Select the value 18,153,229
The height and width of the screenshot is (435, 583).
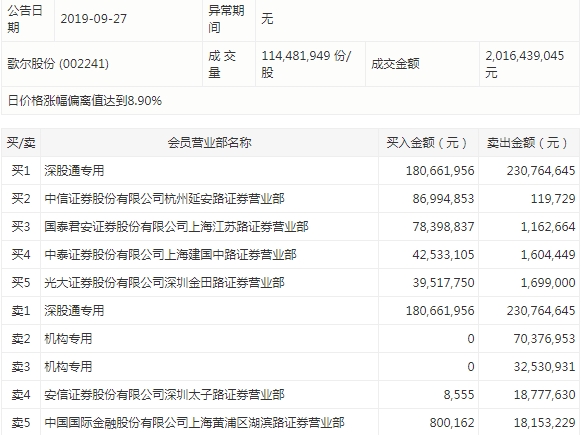[544, 423]
